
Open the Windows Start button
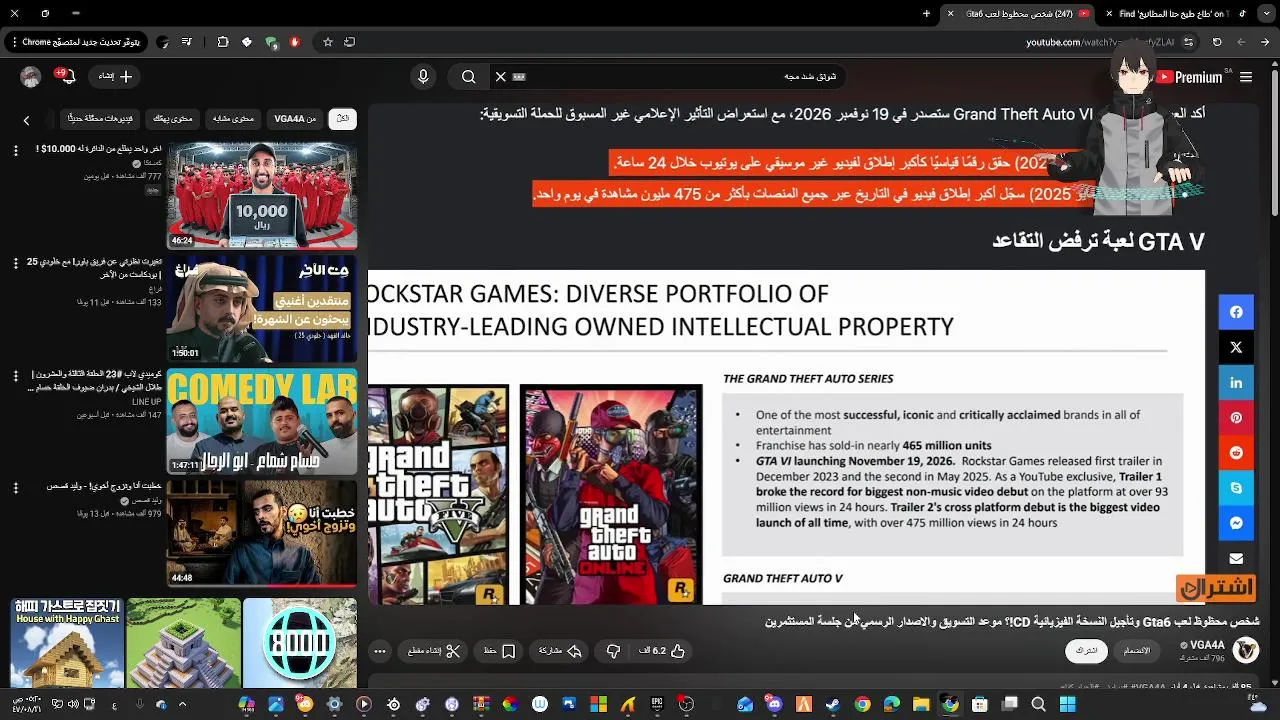pos(1067,705)
